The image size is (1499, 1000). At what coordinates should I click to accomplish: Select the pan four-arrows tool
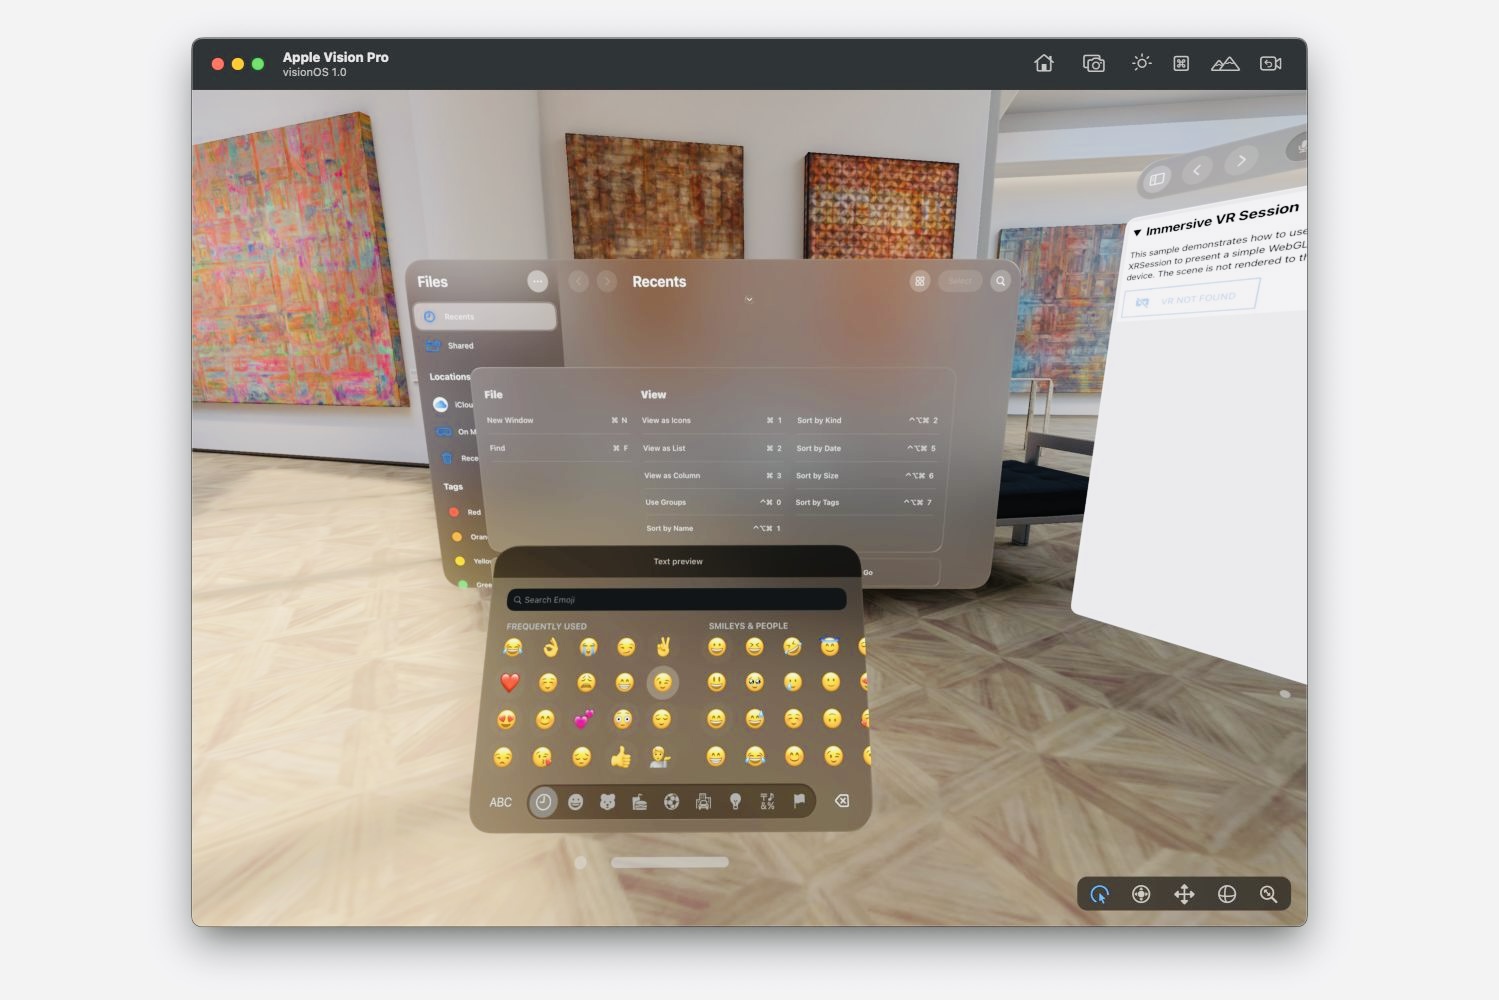[x=1184, y=894]
